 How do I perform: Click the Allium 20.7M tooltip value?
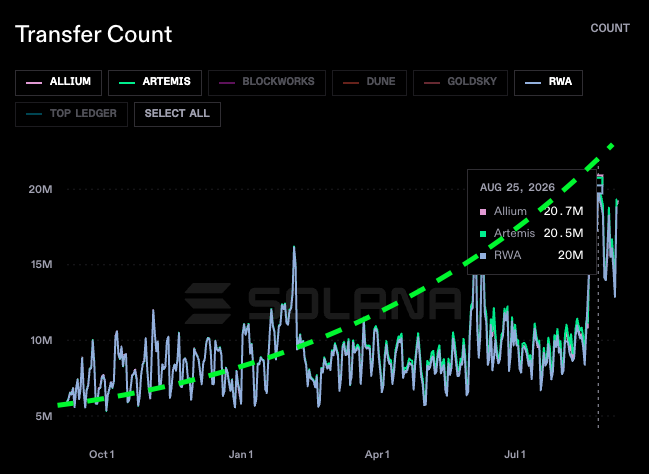click(x=563, y=212)
